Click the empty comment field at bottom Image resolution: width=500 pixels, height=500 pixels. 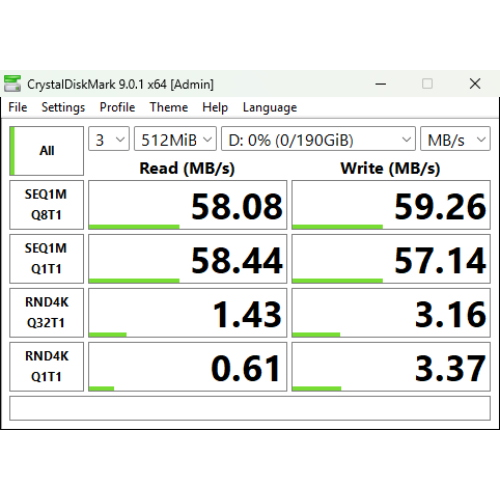click(x=250, y=408)
